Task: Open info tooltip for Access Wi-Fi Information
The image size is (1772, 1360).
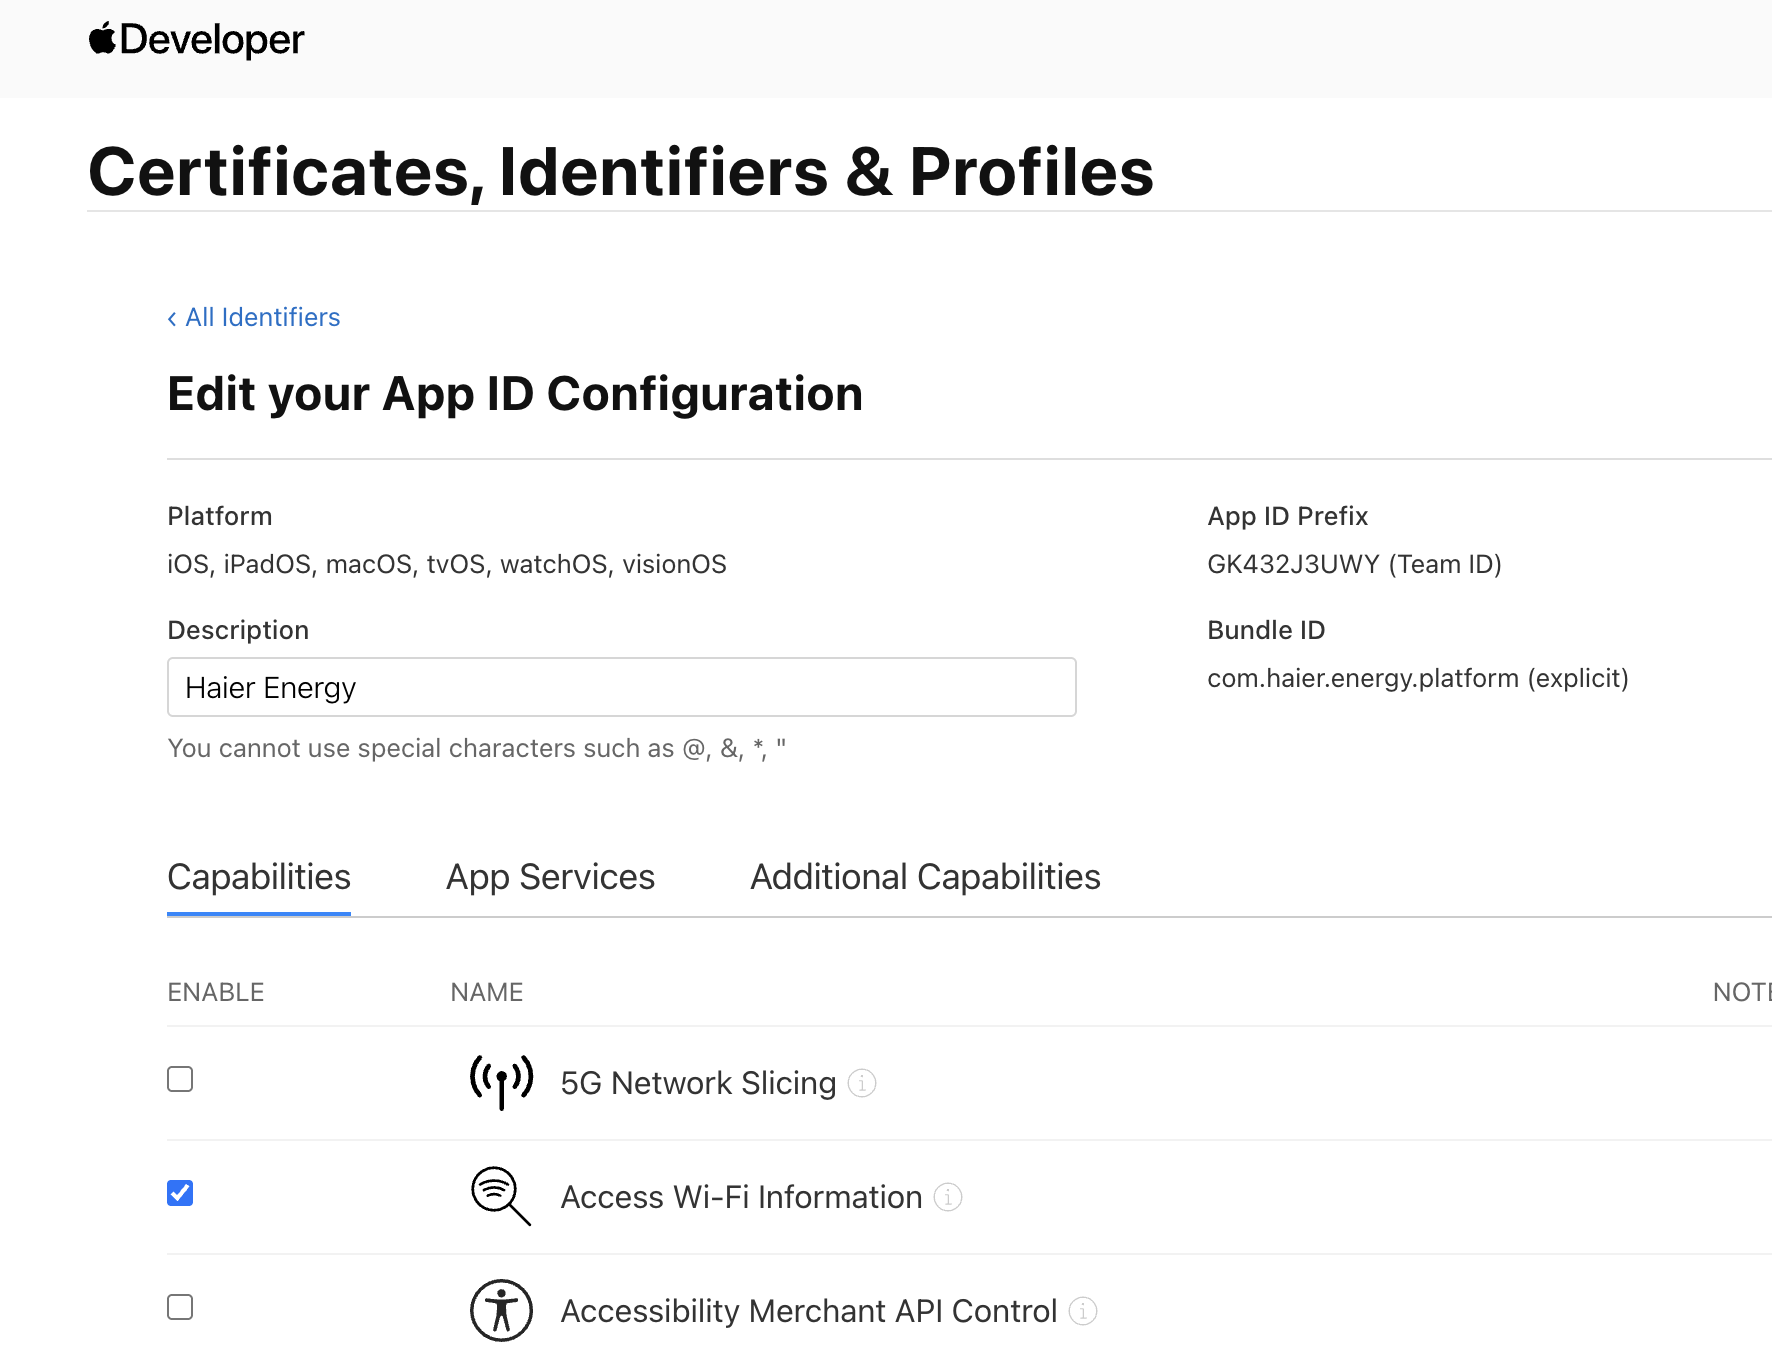Action: pyautogui.click(x=948, y=1197)
